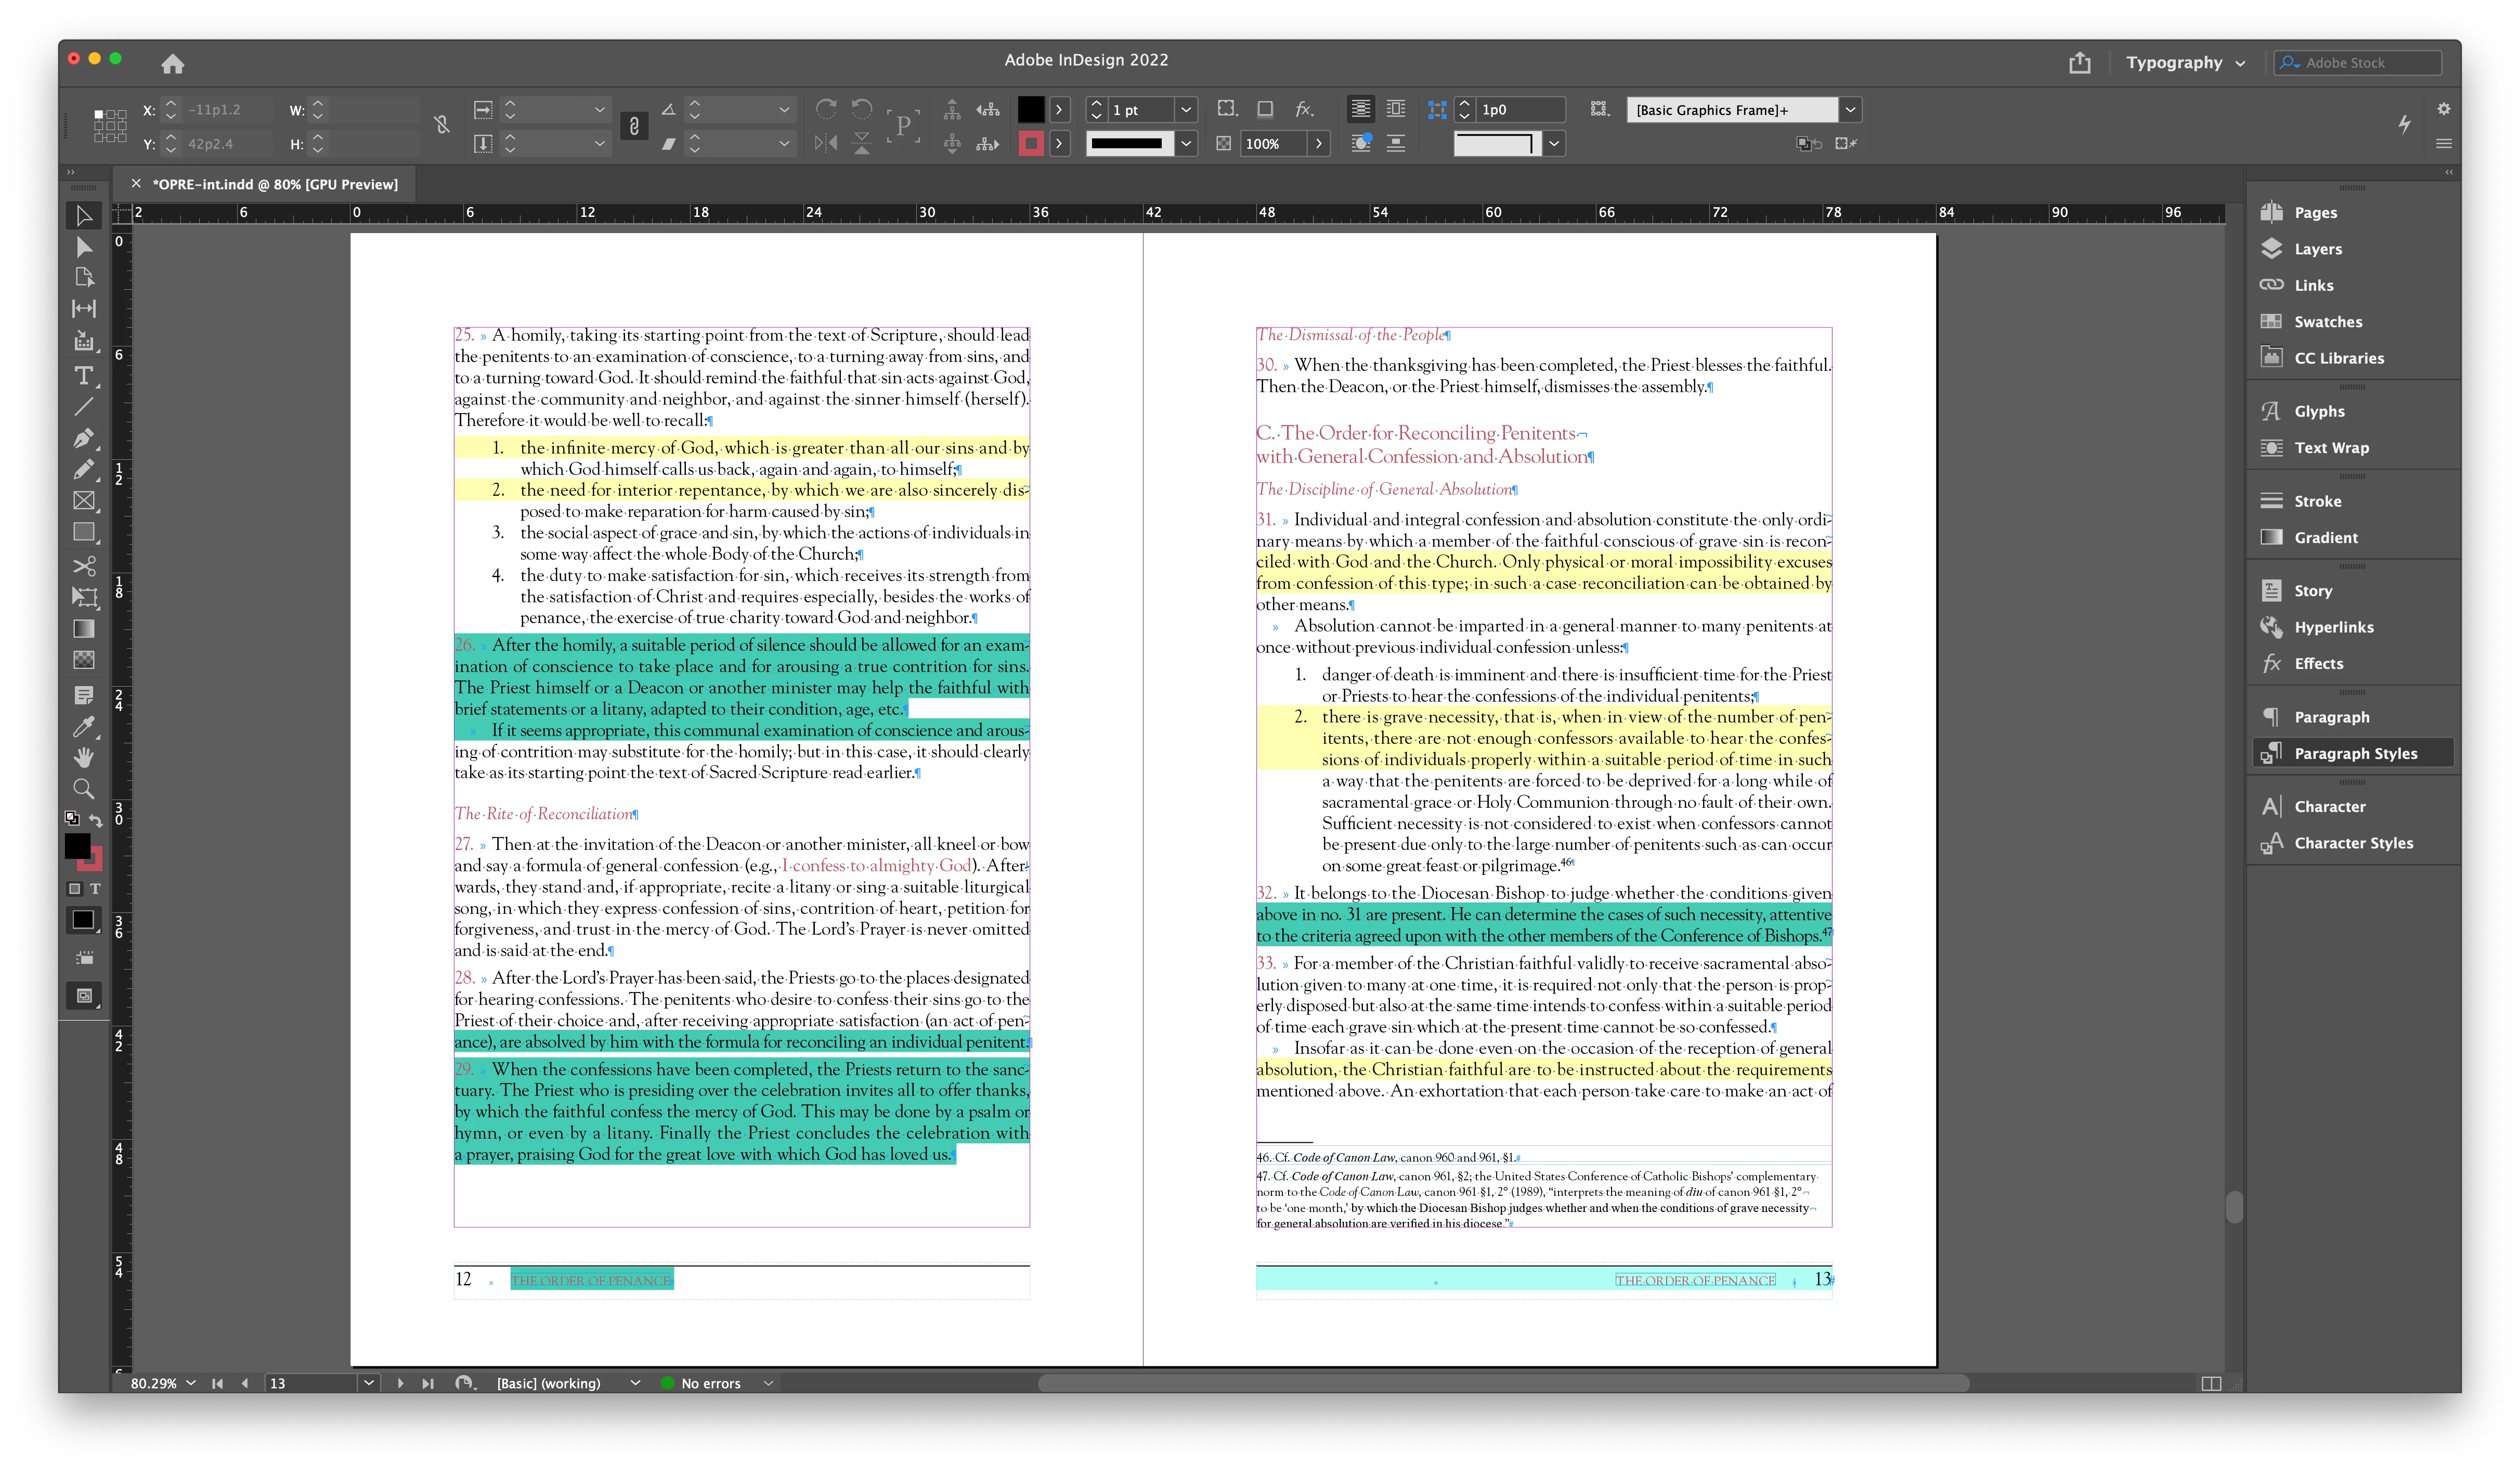Switch formatting to affect text
The width and height of the screenshot is (2520, 1470).
pos(95,888)
